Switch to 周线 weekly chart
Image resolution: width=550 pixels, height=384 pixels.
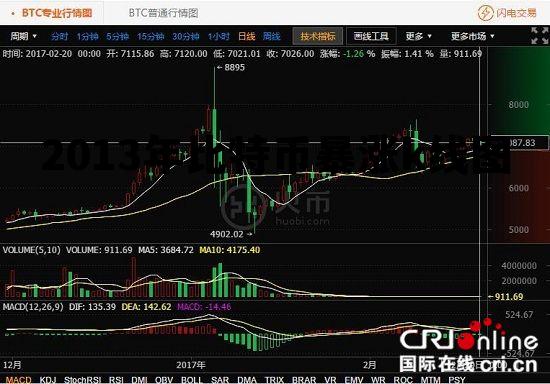271,36
